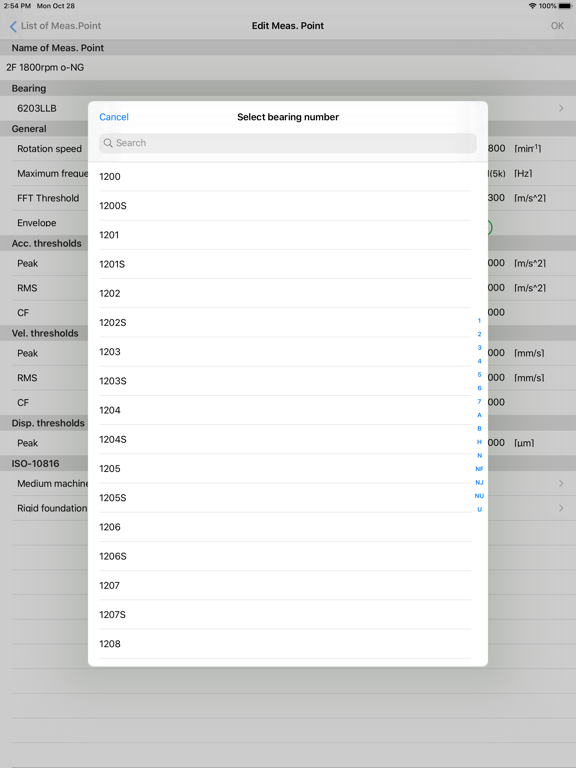Jump to index section 4
Screen dimensions: 576x768
coord(480,361)
